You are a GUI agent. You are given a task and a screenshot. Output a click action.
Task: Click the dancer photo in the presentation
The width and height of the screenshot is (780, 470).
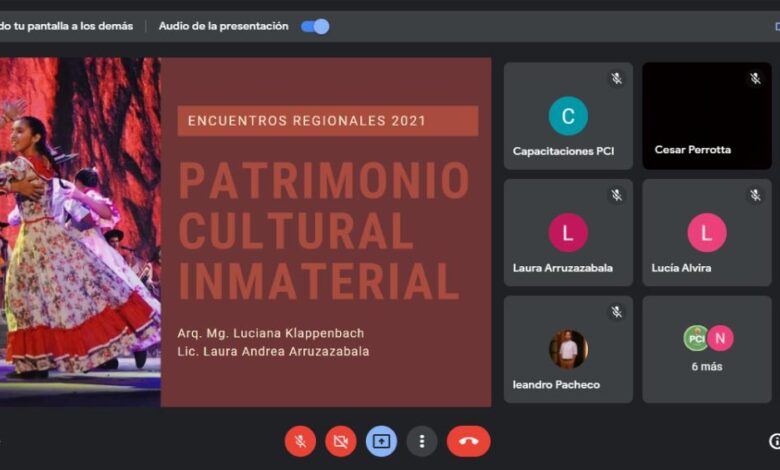pyautogui.click(x=80, y=232)
